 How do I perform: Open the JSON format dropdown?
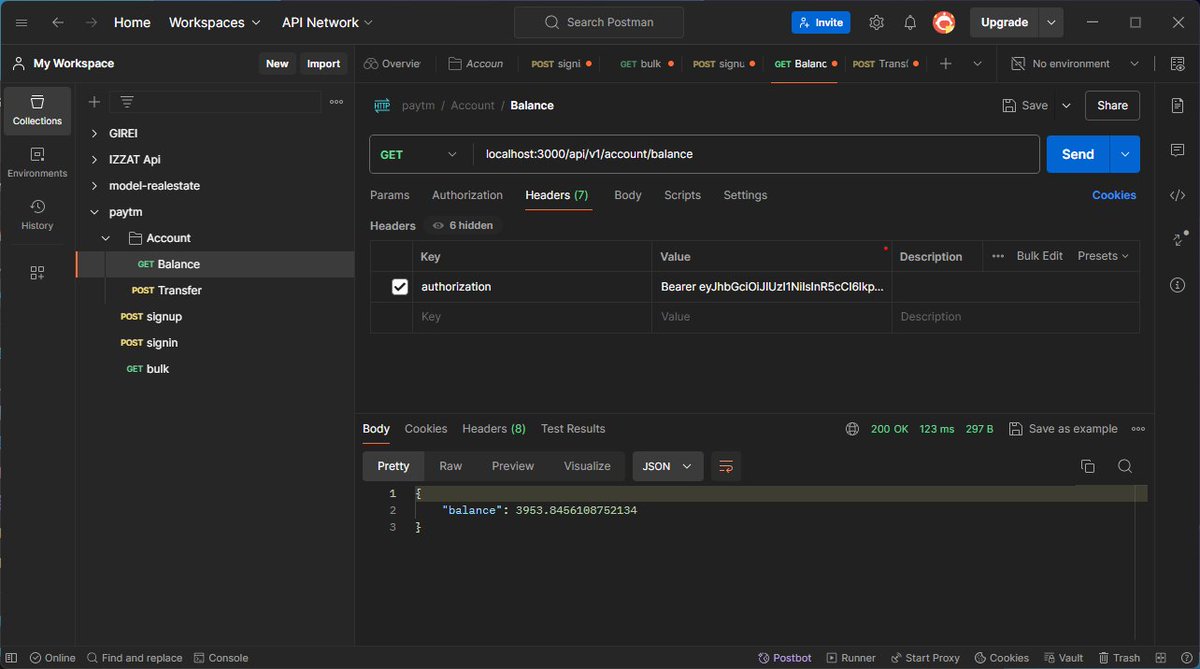pos(668,466)
